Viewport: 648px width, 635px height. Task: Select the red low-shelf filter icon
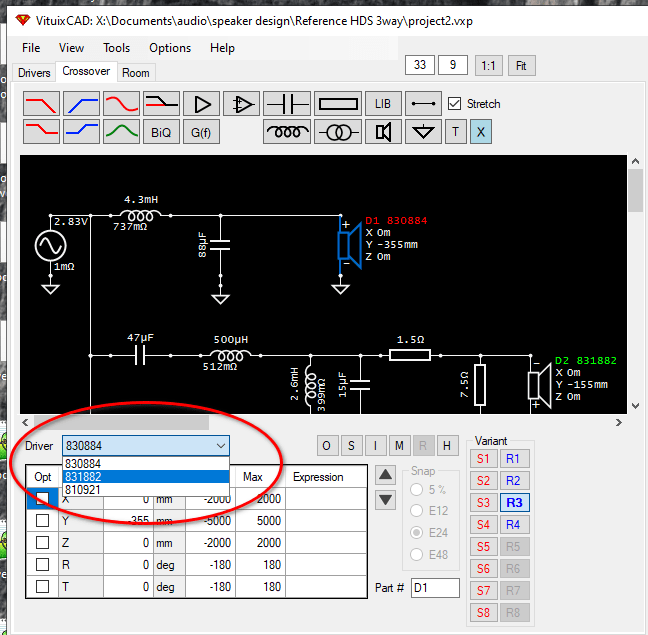point(41,132)
